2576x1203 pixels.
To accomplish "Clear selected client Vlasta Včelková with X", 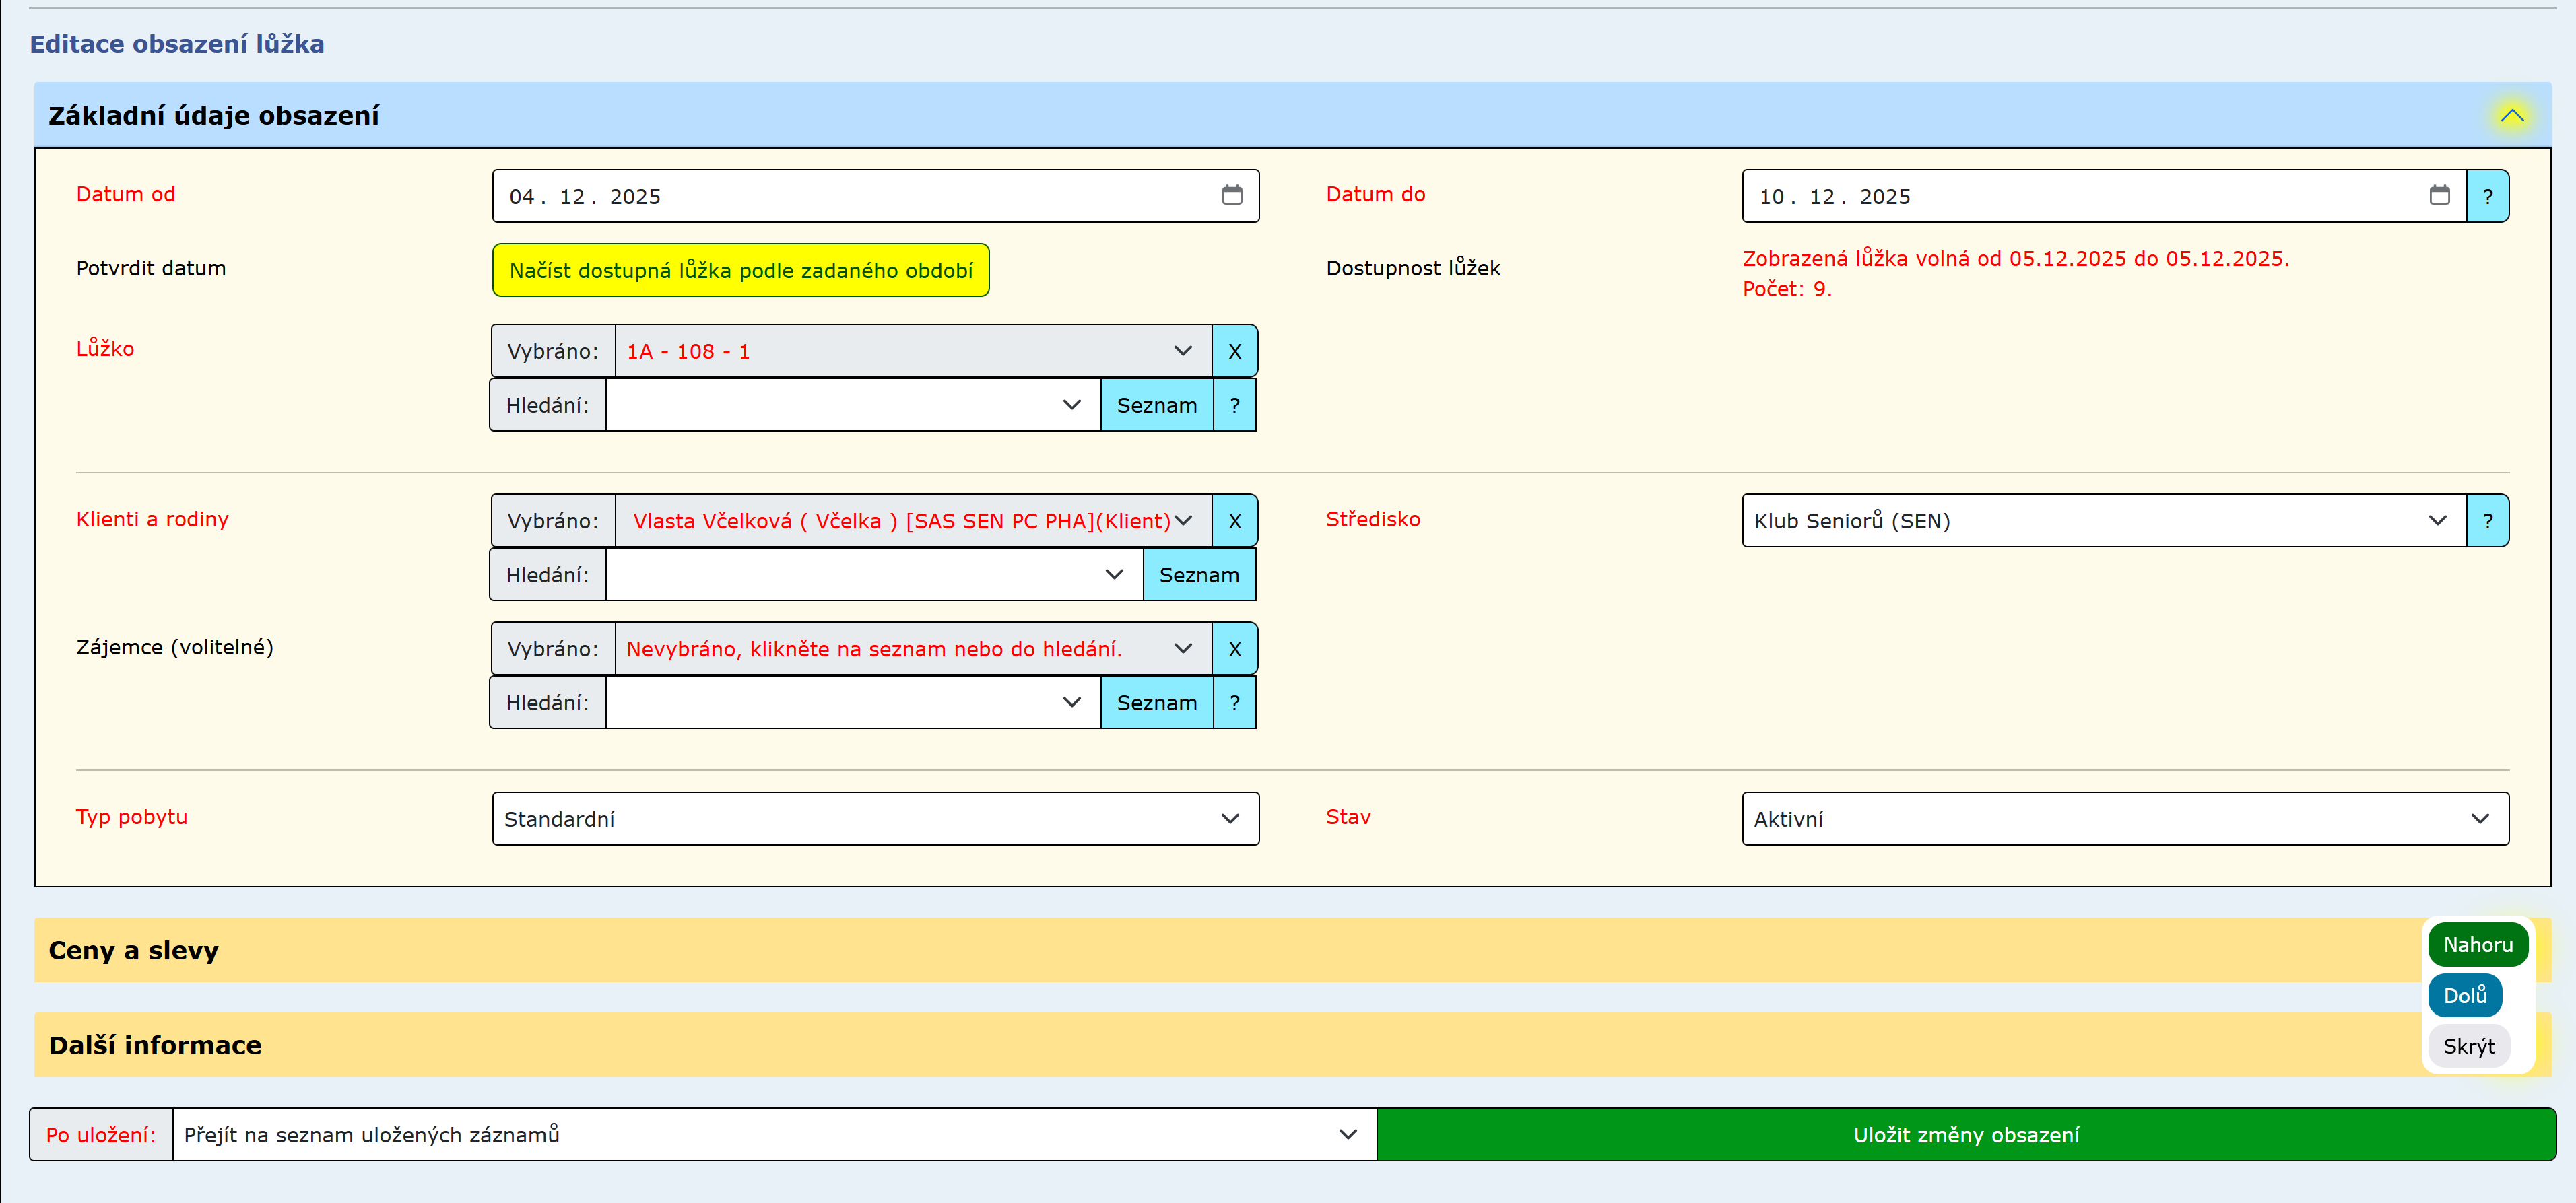I will [x=1234, y=521].
